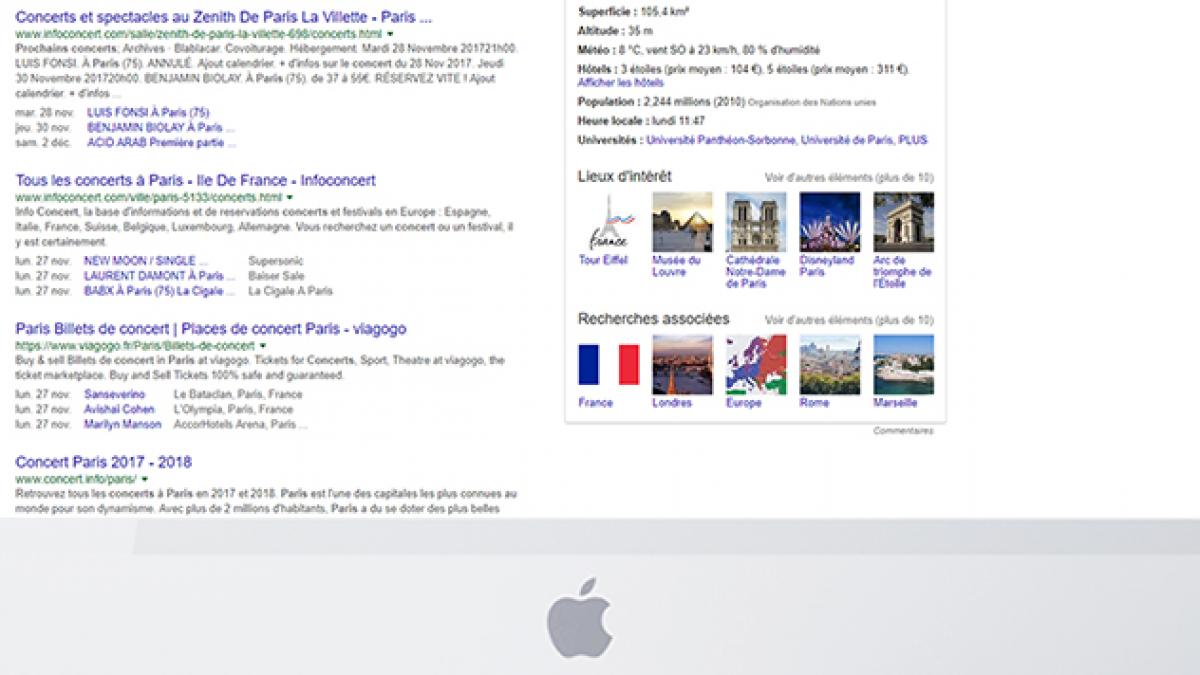This screenshot has width=1200, height=675.
Task: Open the Université Panthéon-Sorbonne link
Action: point(720,140)
